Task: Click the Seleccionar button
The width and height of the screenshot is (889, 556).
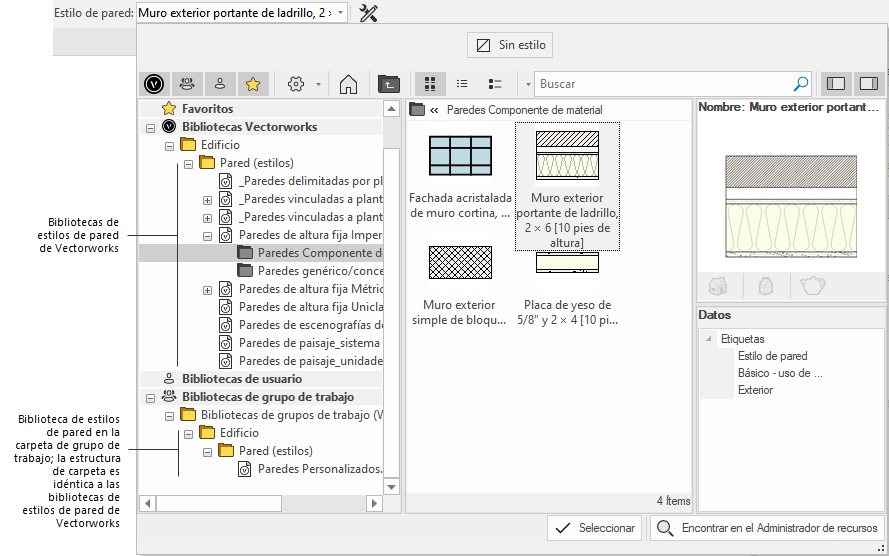Action: 595,528
